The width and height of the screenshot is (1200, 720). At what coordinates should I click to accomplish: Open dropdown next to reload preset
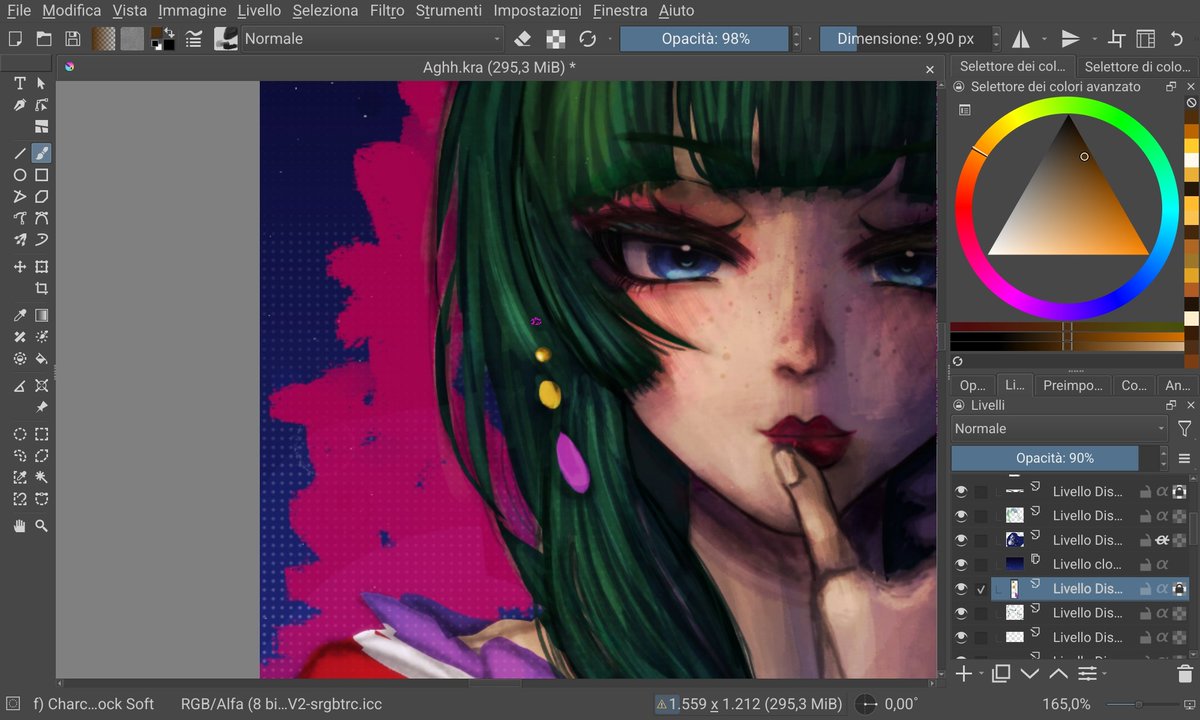[610, 39]
